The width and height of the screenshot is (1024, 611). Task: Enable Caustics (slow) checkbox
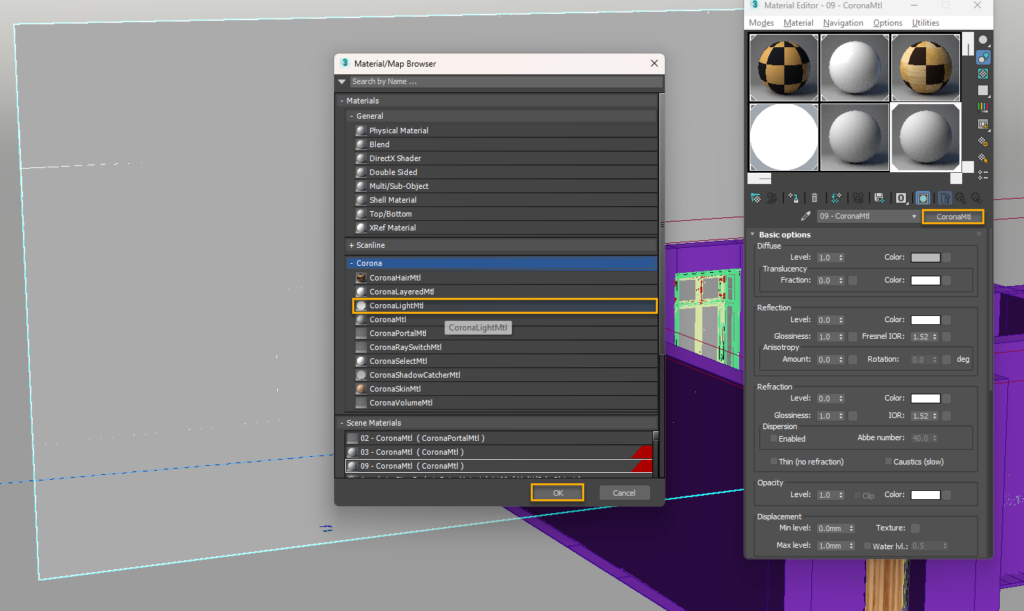[x=888, y=462]
